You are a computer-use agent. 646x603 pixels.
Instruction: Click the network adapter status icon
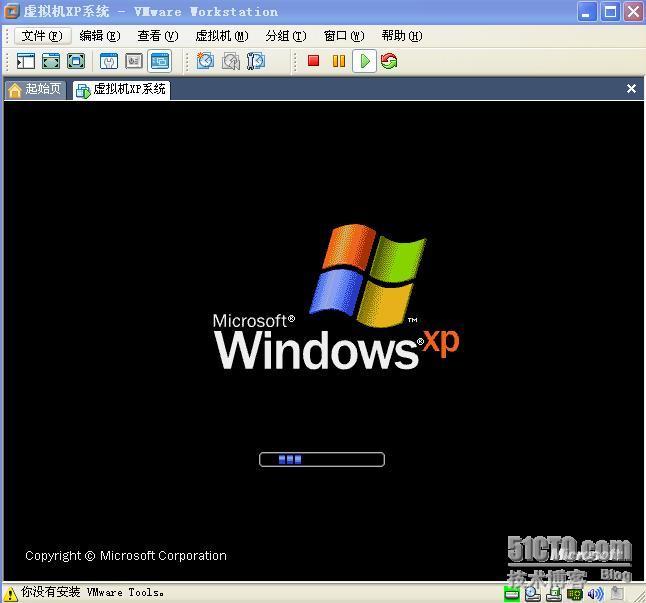[575, 594]
